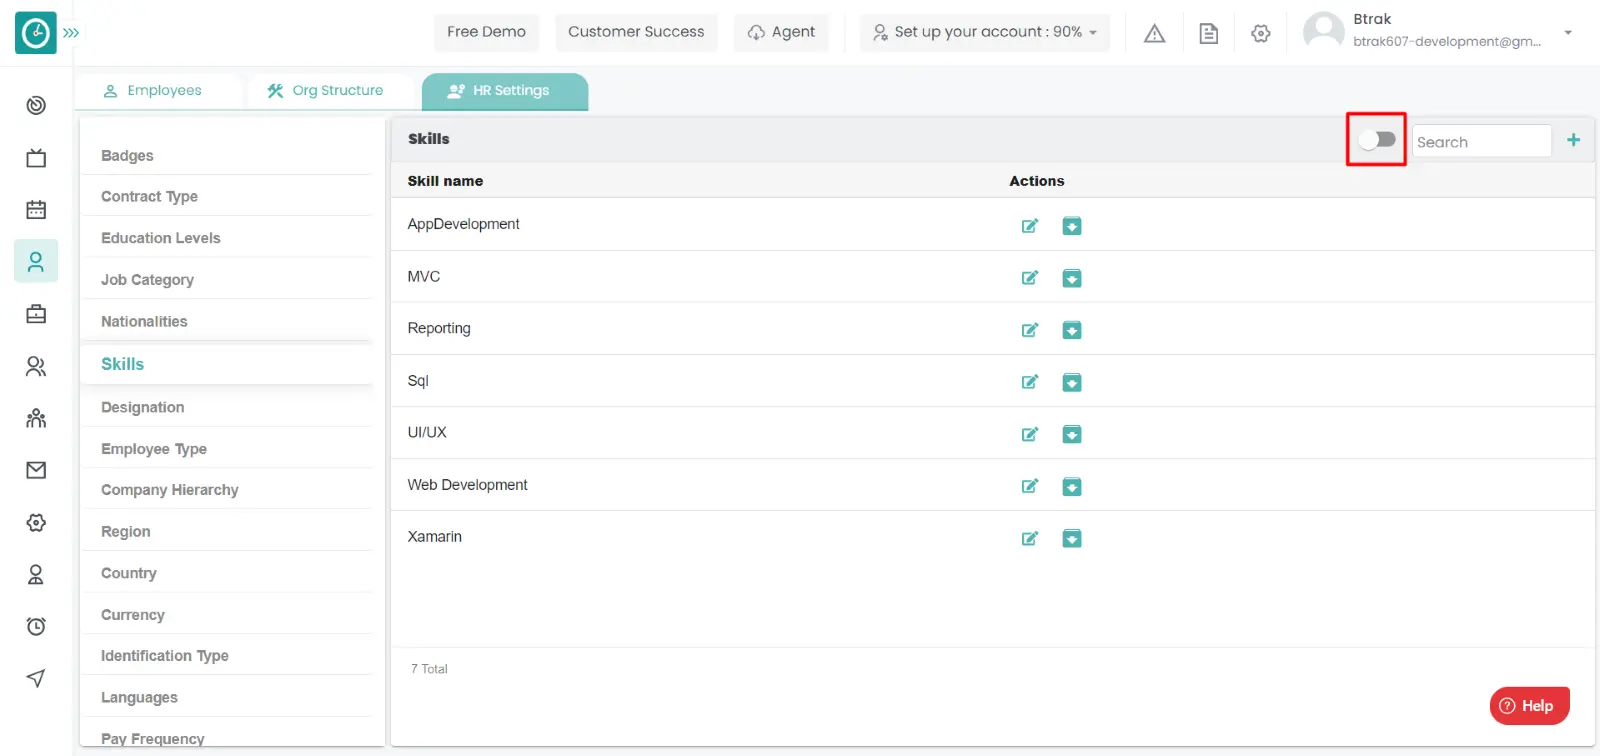Add a new skill with plus icon
Viewport: 1600px width, 756px height.
pos(1573,140)
